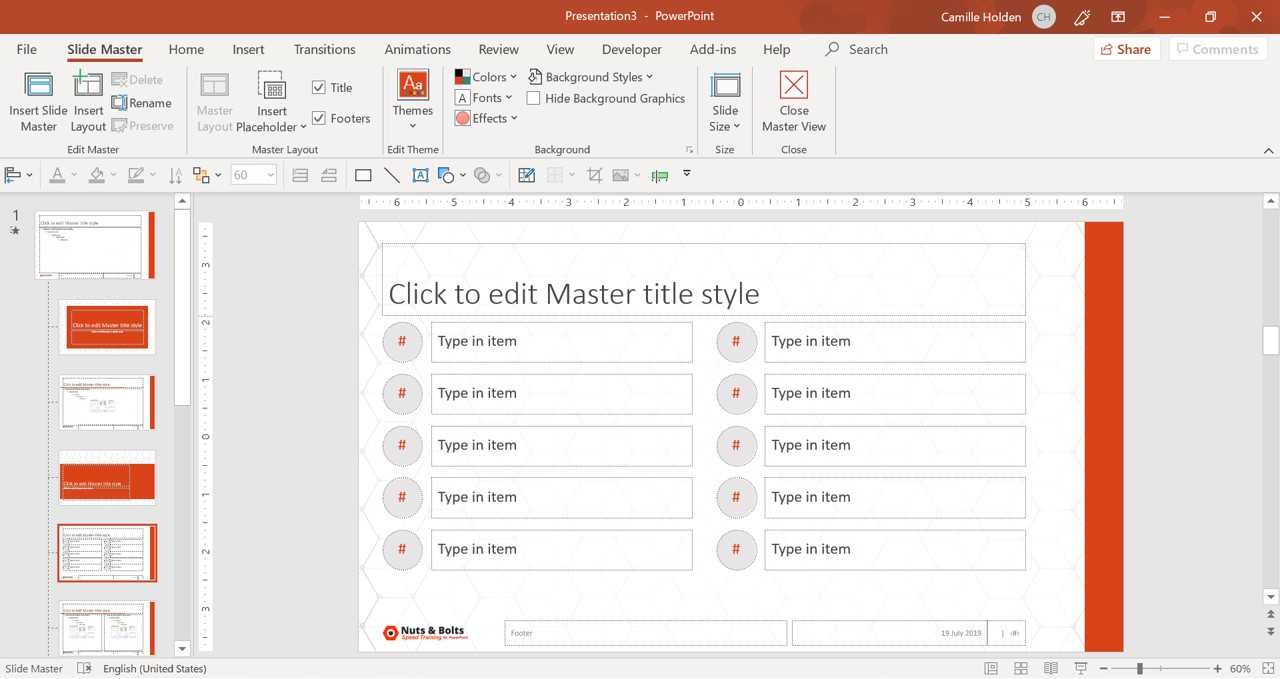The image size is (1280, 679).
Task: Open the Transitions ribbon tab
Action: (324, 49)
